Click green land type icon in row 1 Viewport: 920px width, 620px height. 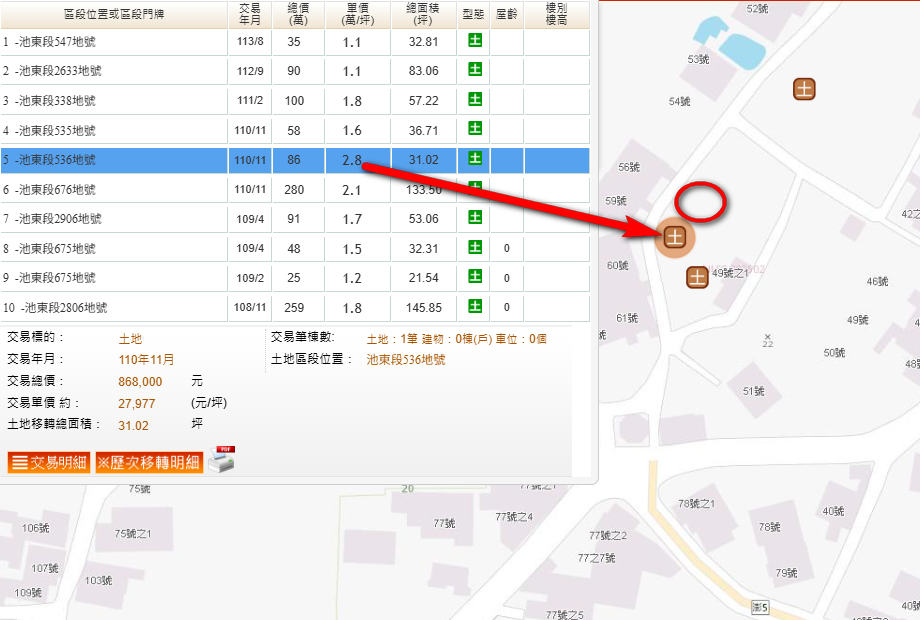(x=474, y=41)
